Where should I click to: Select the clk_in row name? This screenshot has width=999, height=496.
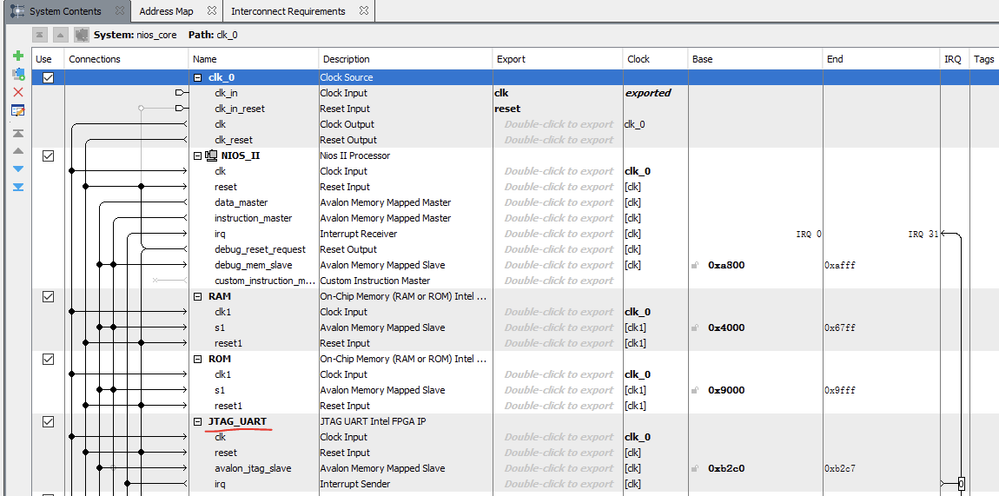click(226, 93)
